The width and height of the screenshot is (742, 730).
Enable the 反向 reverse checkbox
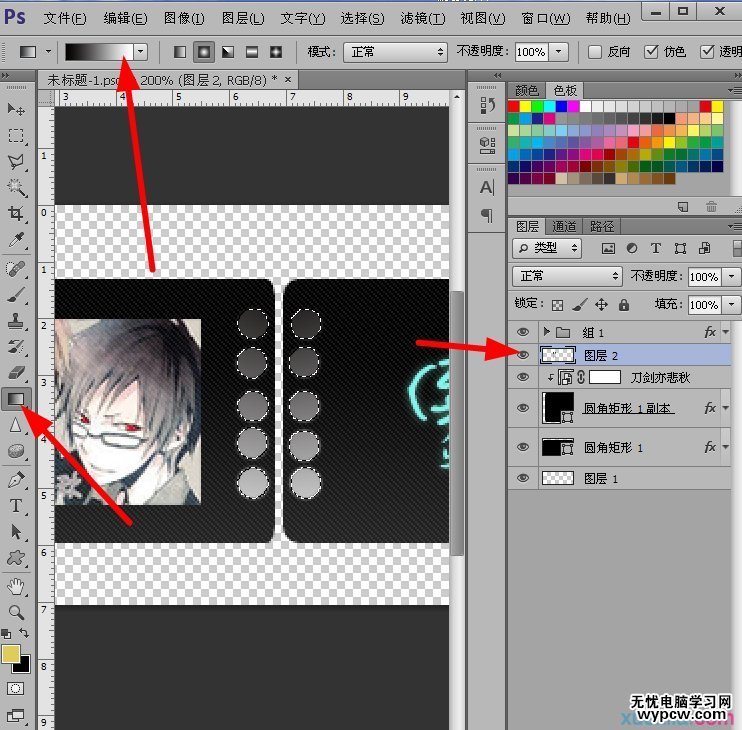tap(595, 52)
